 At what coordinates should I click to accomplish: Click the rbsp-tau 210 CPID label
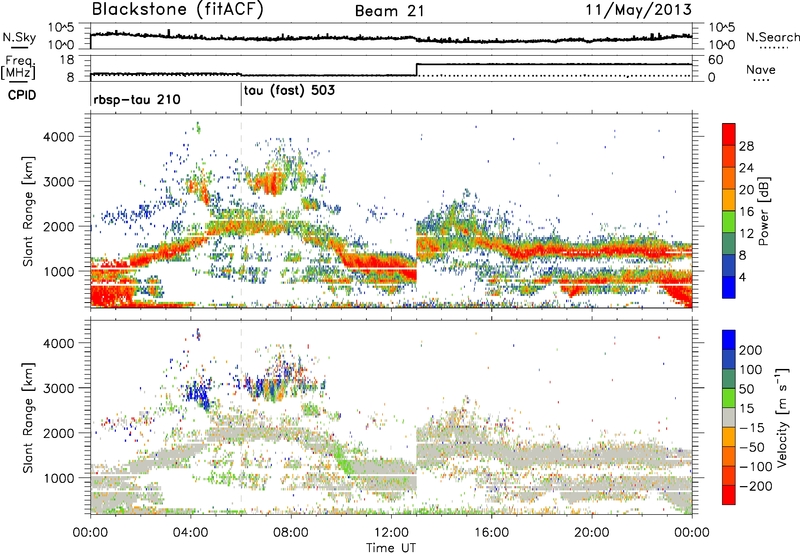pos(137,99)
